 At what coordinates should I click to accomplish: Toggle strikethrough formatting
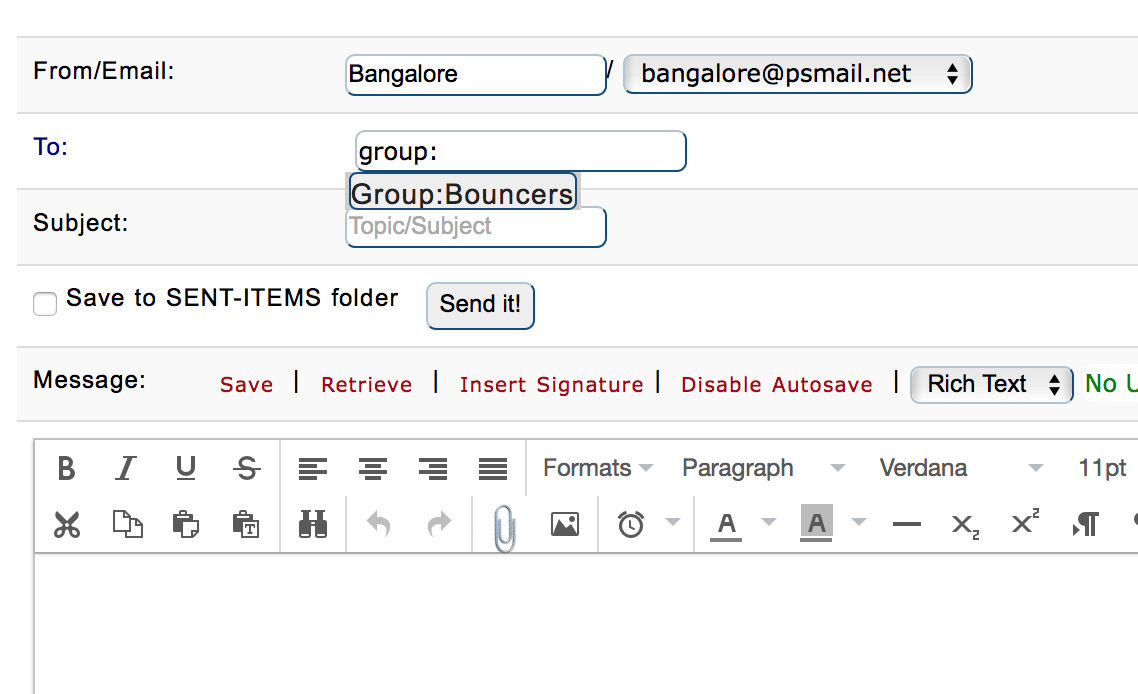246,468
